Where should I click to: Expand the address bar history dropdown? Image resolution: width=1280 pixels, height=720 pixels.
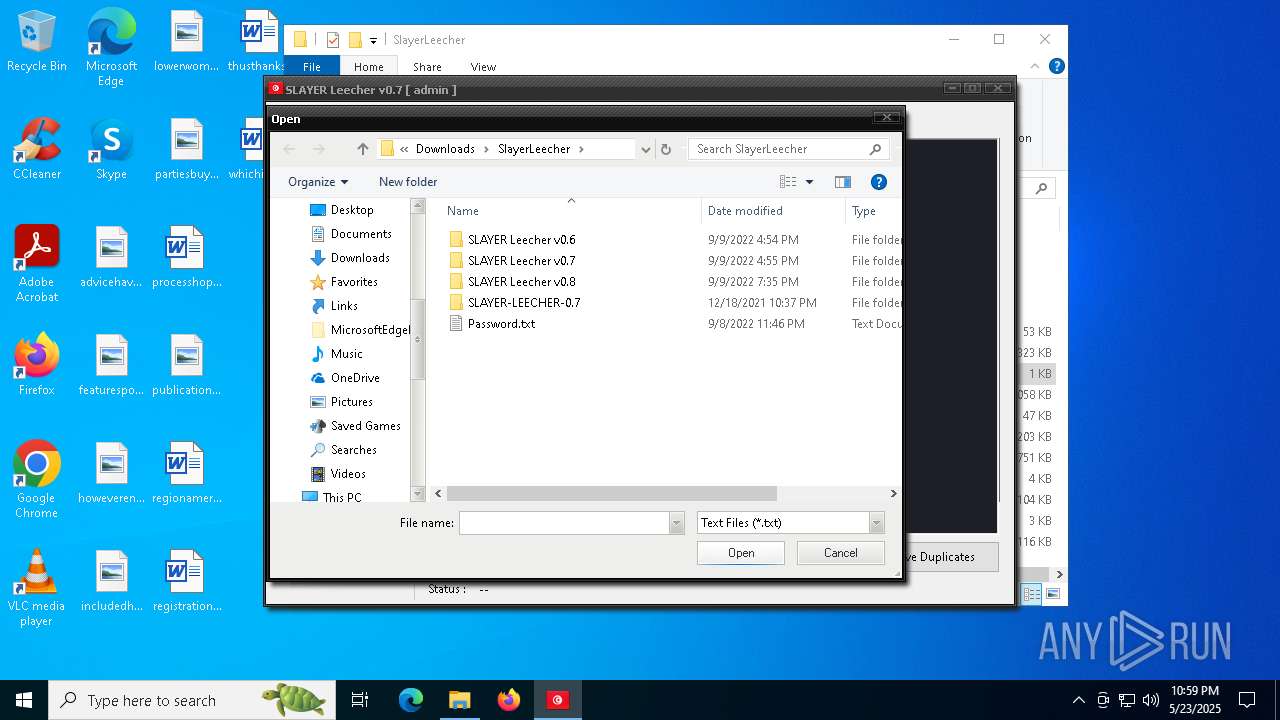[645, 149]
